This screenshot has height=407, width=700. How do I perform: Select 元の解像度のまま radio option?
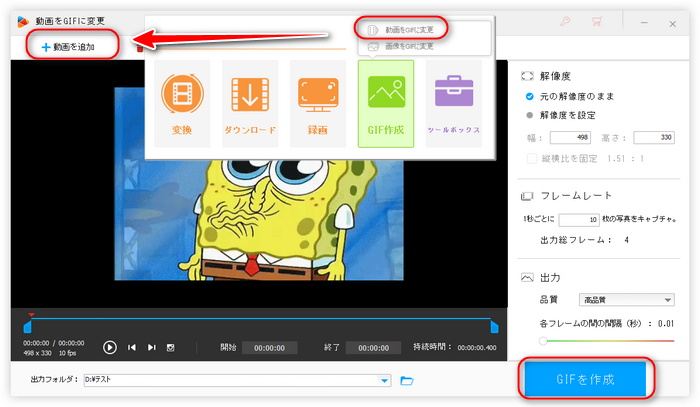point(530,96)
